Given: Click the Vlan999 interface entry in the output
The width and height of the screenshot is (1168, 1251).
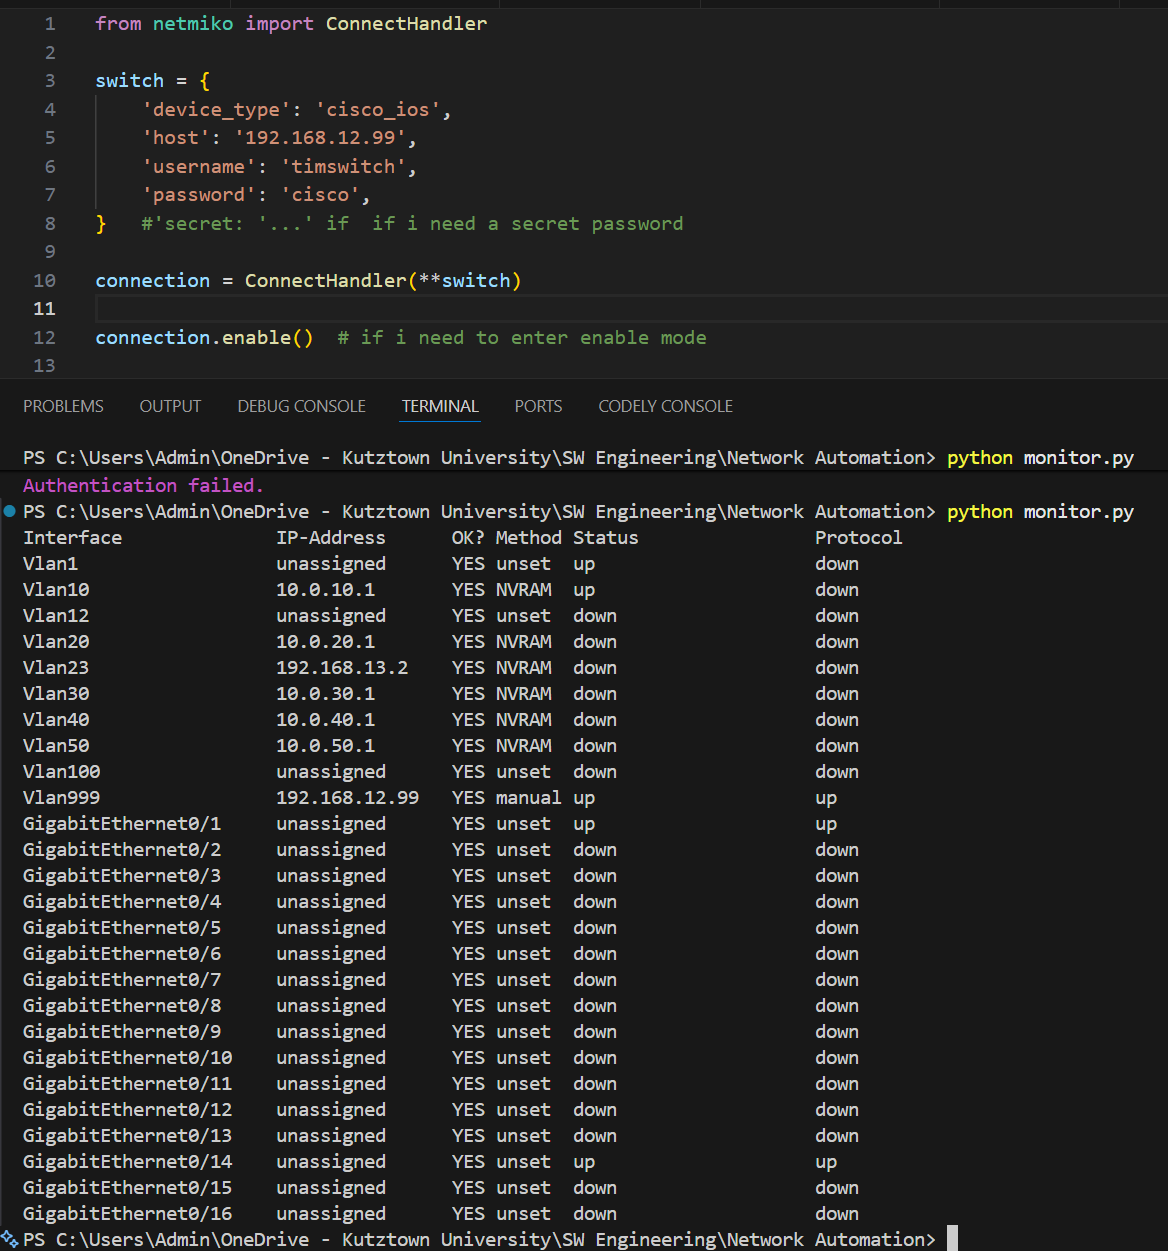Looking at the screenshot, I should tap(61, 797).
